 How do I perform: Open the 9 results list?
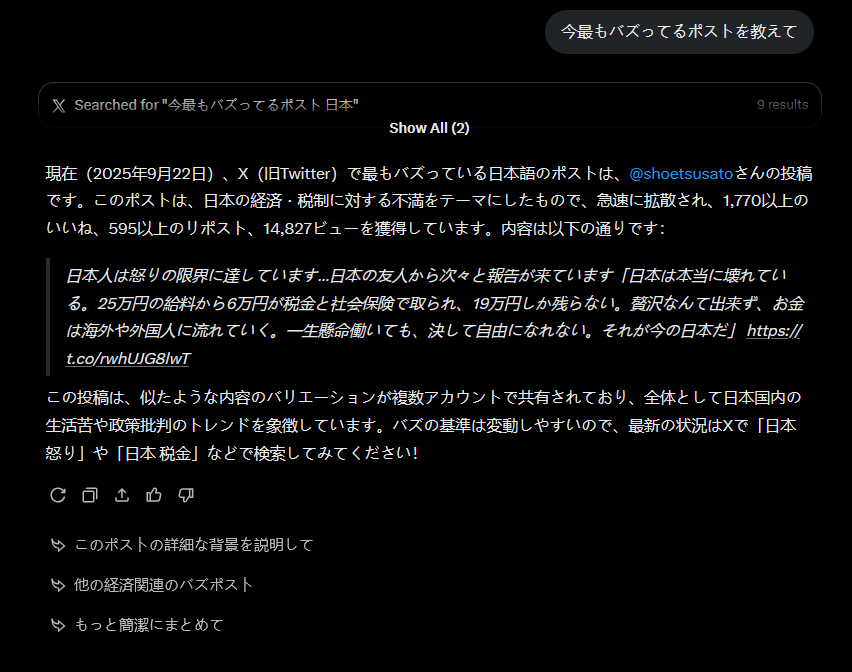pyautogui.click(x=782, y=105)
